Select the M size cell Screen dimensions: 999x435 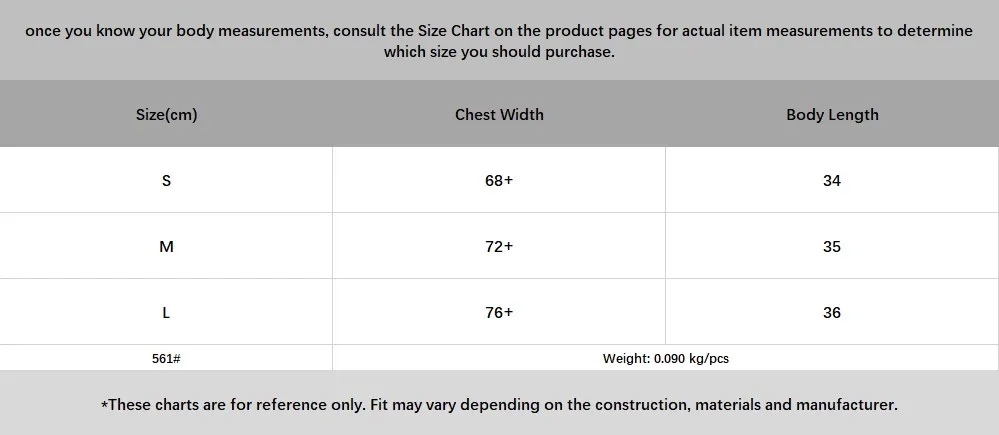(x=166, y=247)
